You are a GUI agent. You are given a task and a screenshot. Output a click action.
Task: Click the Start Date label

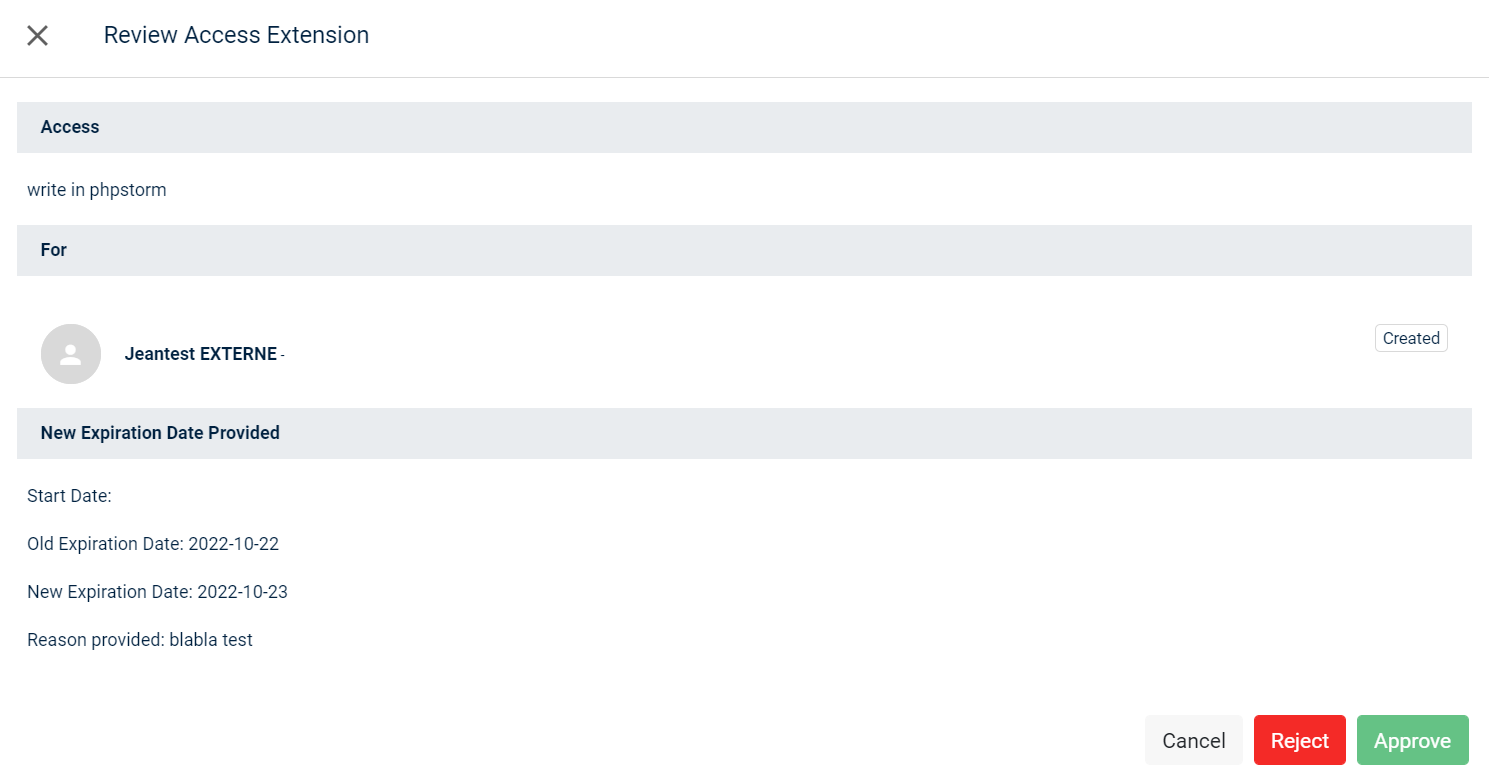click(69, 496)
